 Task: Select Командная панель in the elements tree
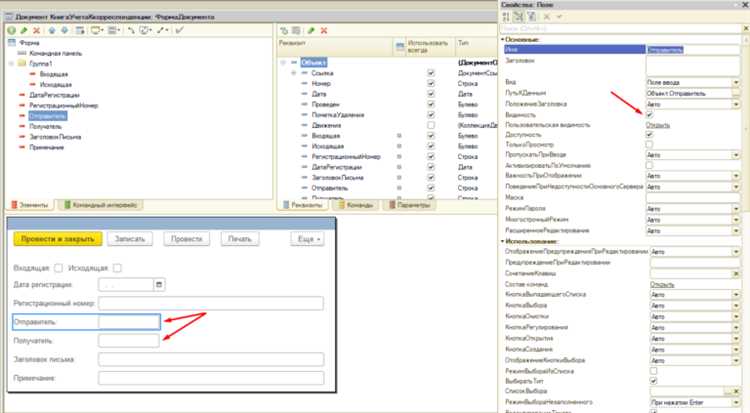[55, 53]
